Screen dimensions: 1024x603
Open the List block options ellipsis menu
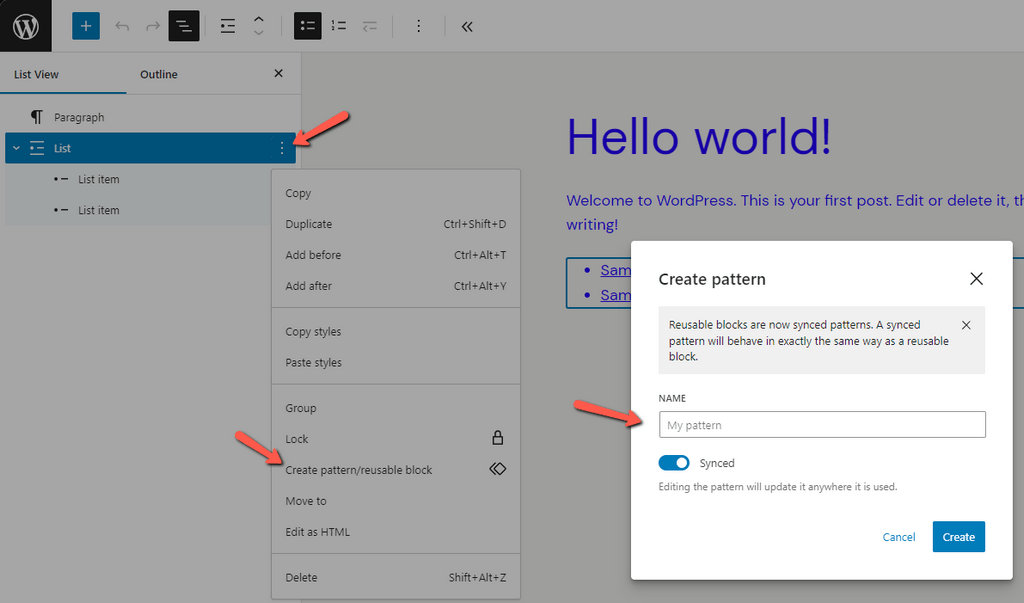tap(281, 147)
